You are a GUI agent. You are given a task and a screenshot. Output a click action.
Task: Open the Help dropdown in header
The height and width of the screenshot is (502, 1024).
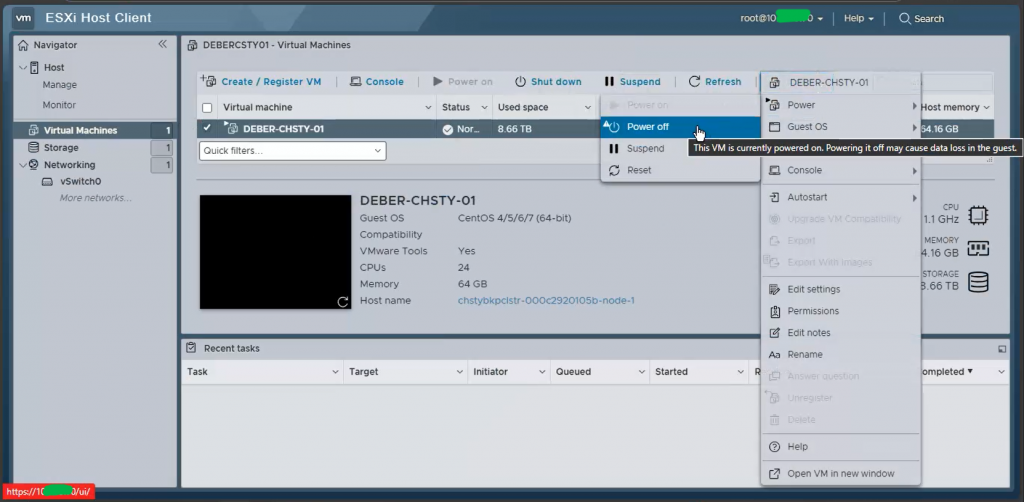(x=858, y=19)
